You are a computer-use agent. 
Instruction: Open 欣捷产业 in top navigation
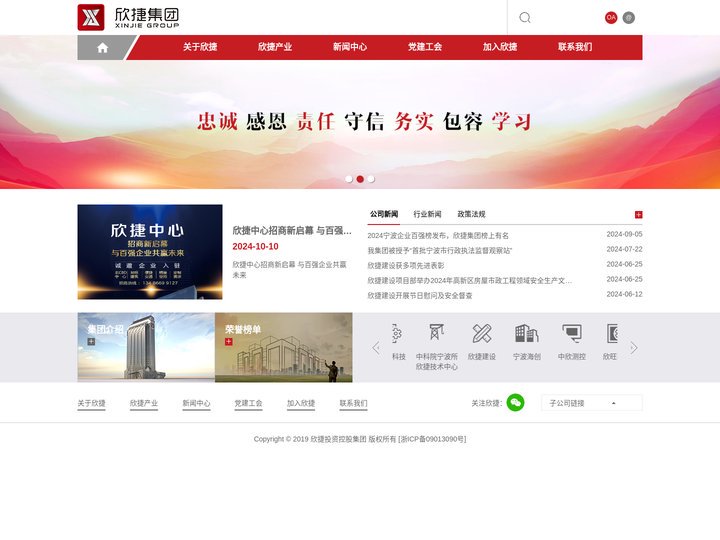coord(275,47)
